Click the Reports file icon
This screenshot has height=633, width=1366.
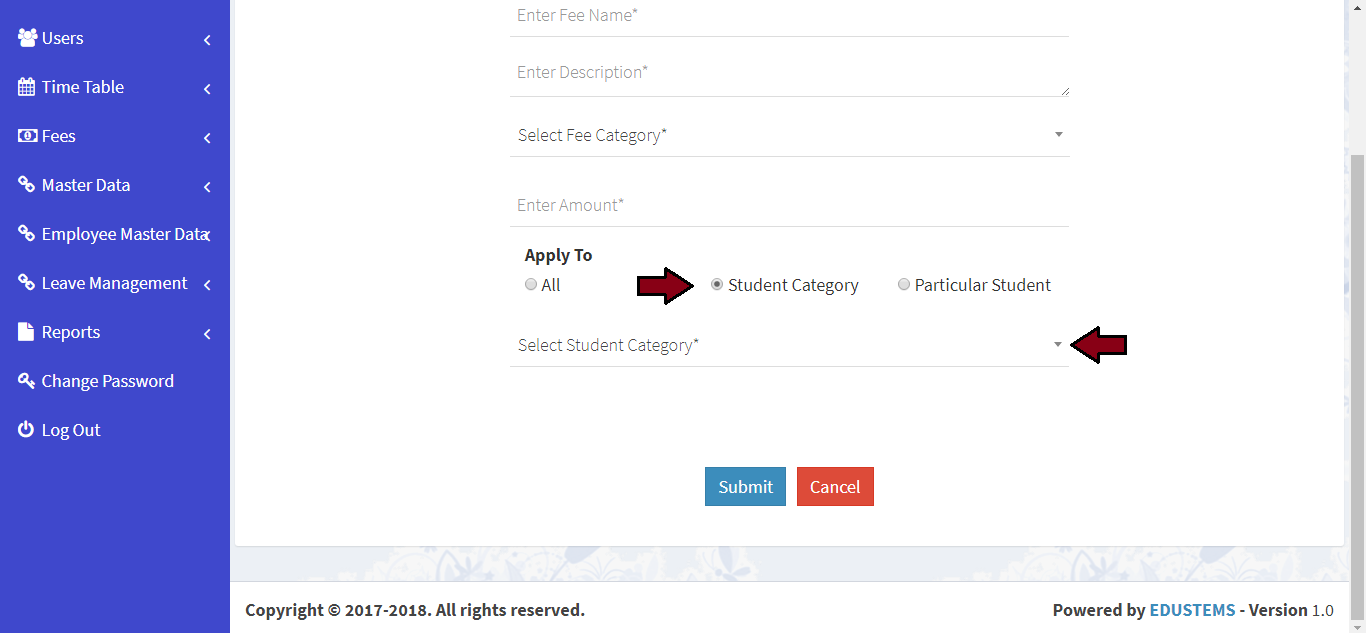(x=27, y=332)
